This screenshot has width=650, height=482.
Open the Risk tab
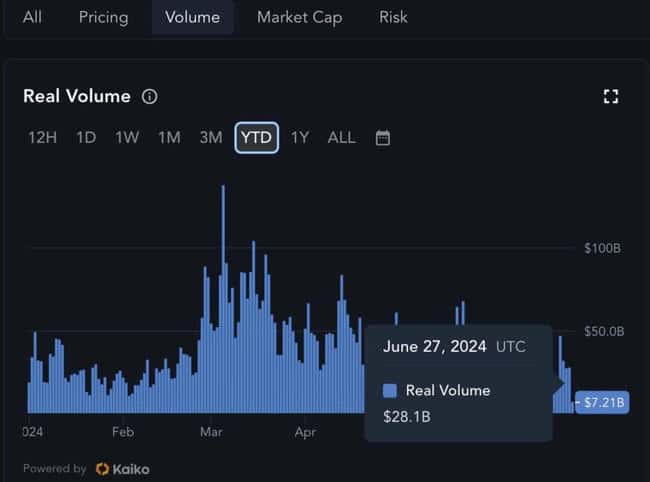393,17
